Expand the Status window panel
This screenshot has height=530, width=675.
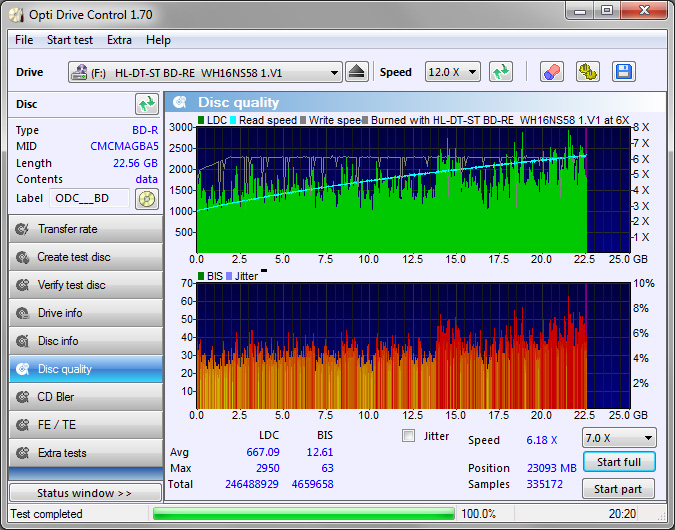tap(84, 493)
